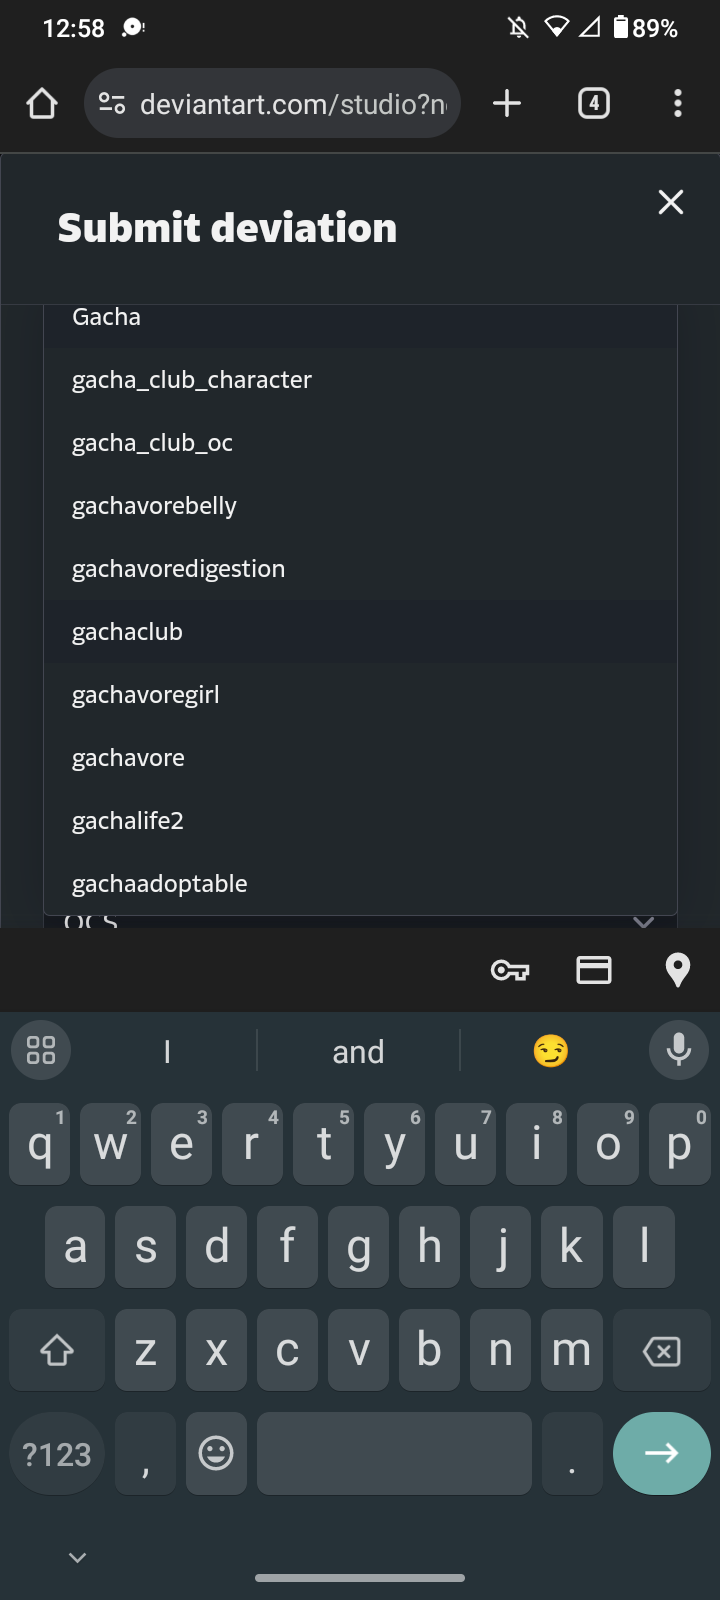Collapse the keyboard with bottom chevron
Screen dimensions: 720x1600
point(77,1557)
